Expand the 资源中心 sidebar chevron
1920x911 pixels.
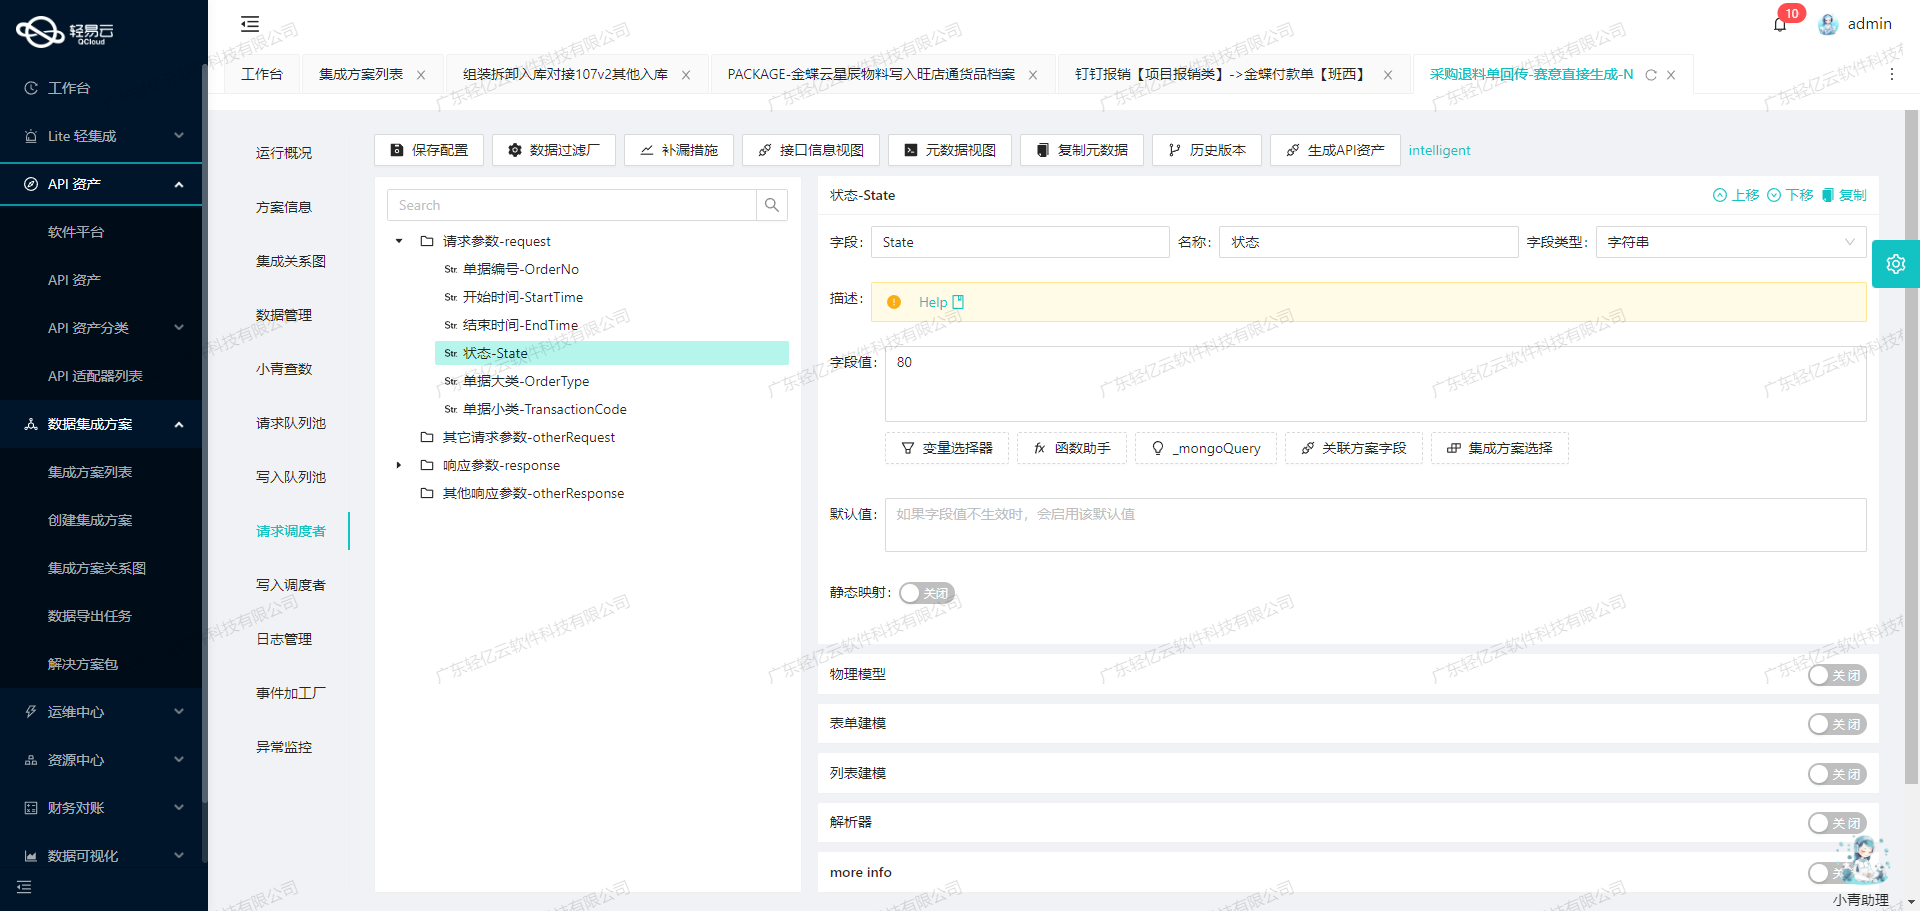179,760
